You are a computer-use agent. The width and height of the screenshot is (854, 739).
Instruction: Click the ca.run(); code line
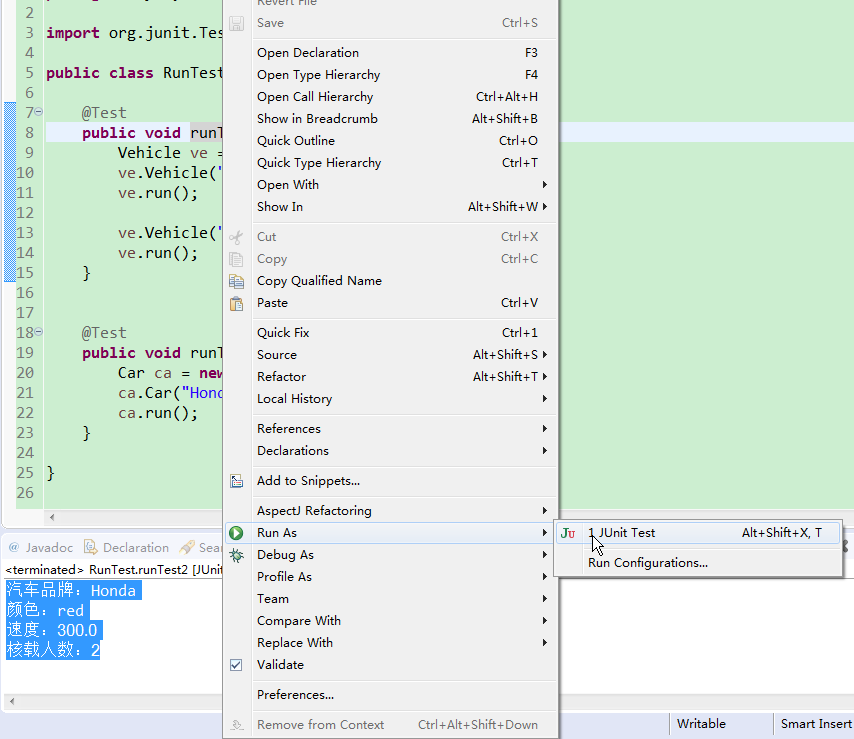(158, 413)
